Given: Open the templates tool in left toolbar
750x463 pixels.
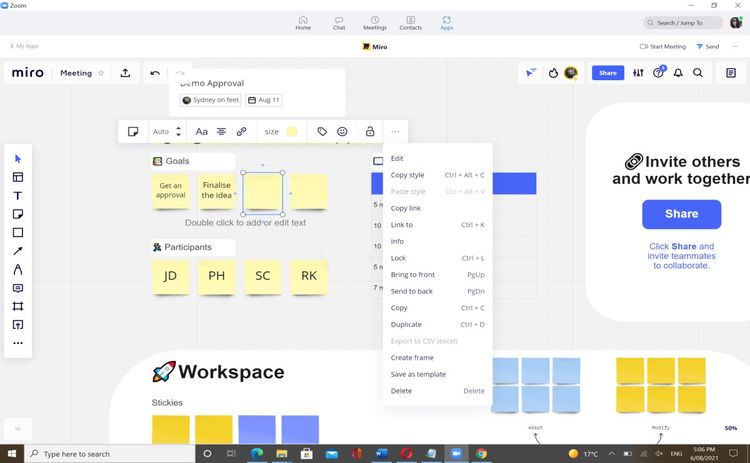Looking at the screenshot, I should coord(18,177).
